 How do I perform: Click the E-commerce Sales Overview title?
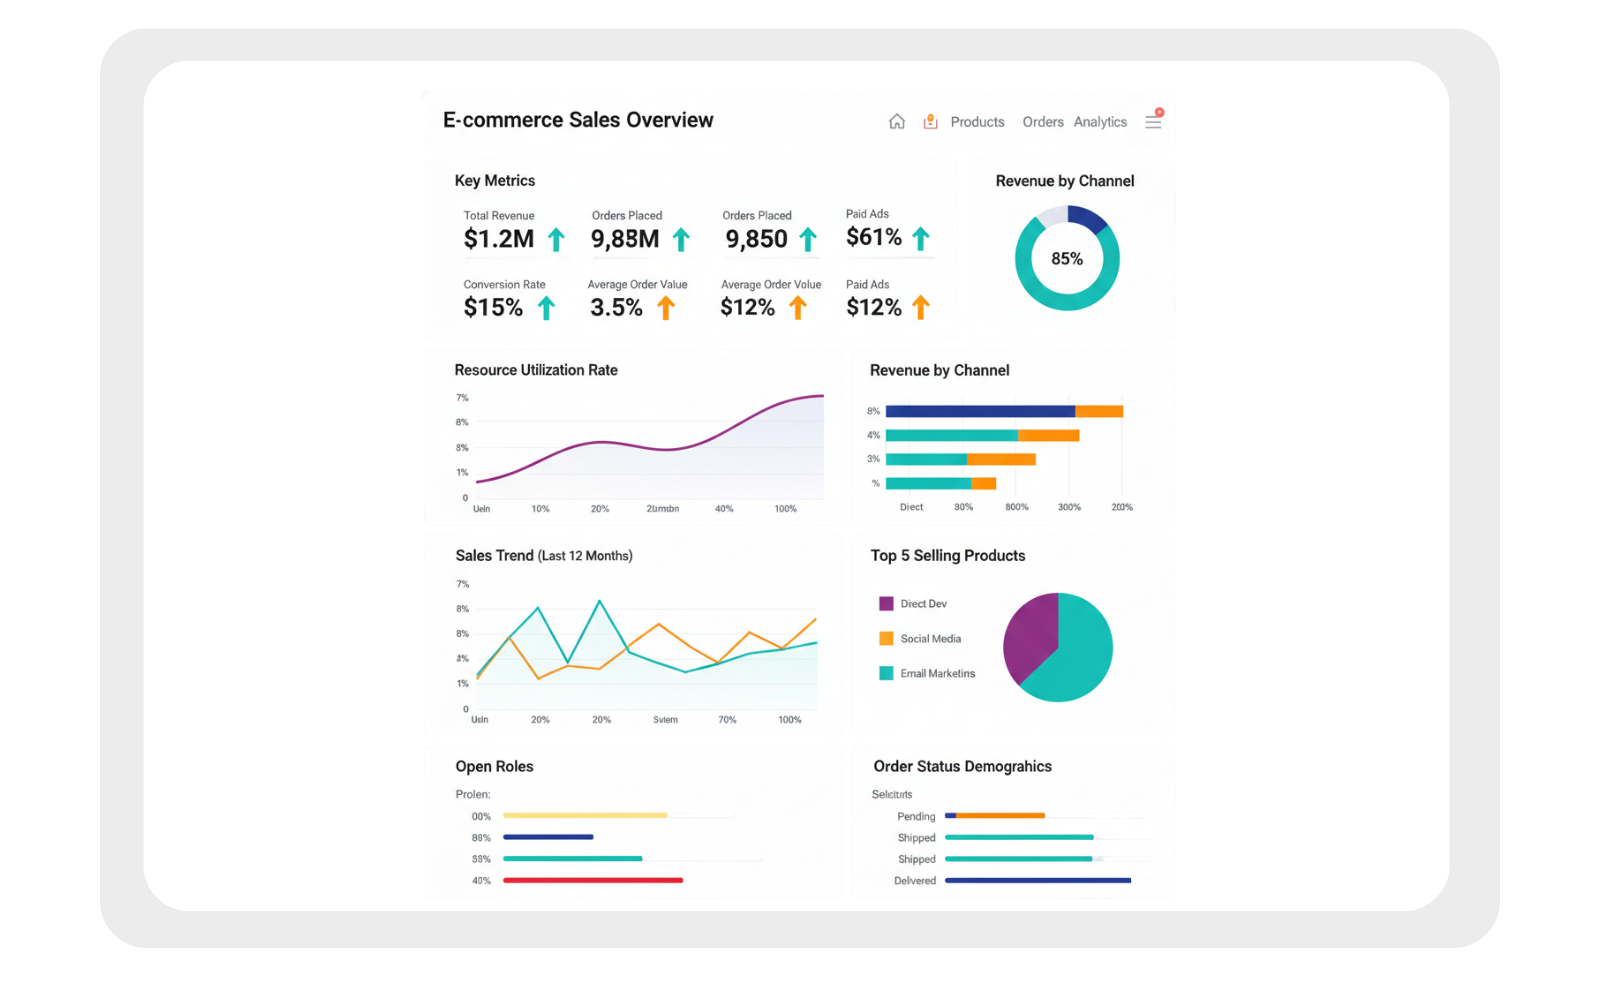(578, 120)
